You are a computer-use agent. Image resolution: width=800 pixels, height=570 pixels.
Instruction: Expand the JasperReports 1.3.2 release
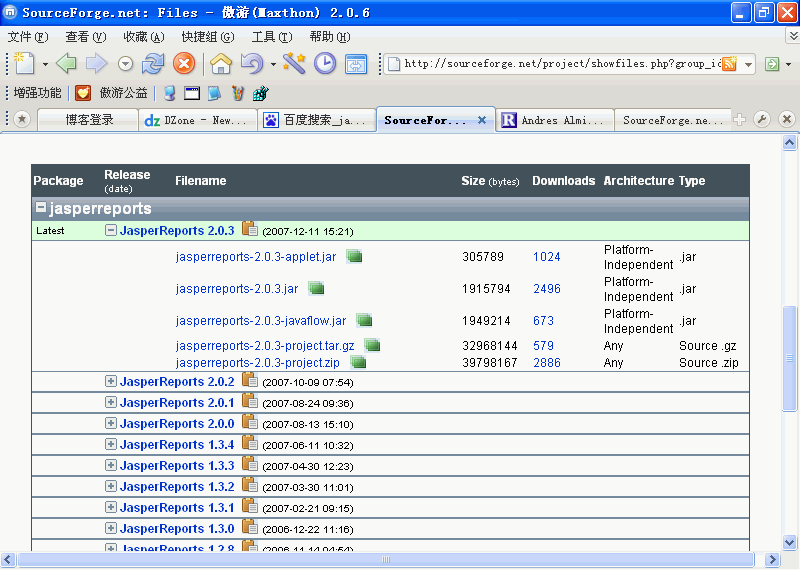(111, 486)
